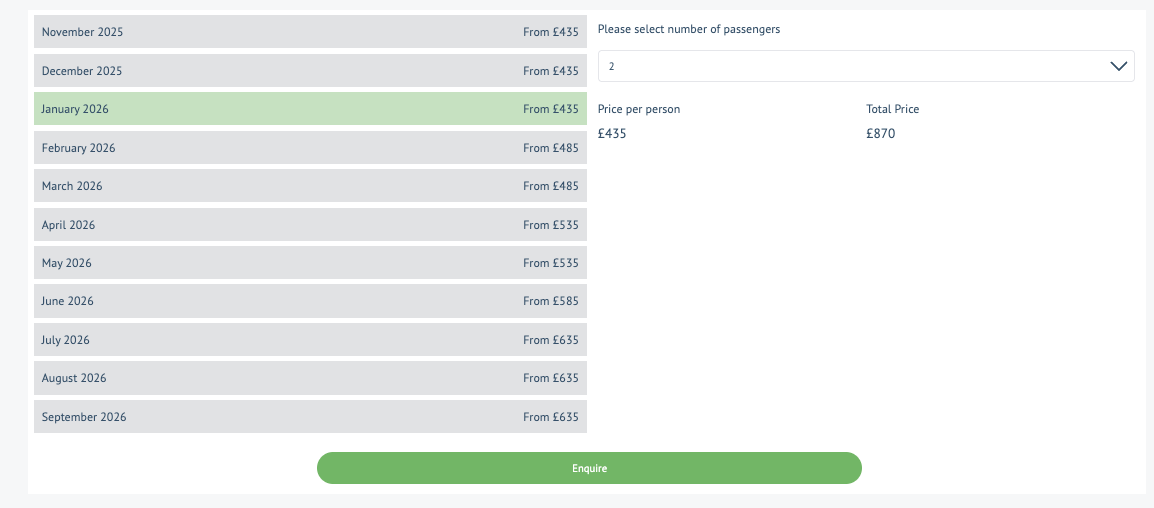1154x508 pixels.
Task: Select the July 2026 departure row
Action: (x=310, y=340)
